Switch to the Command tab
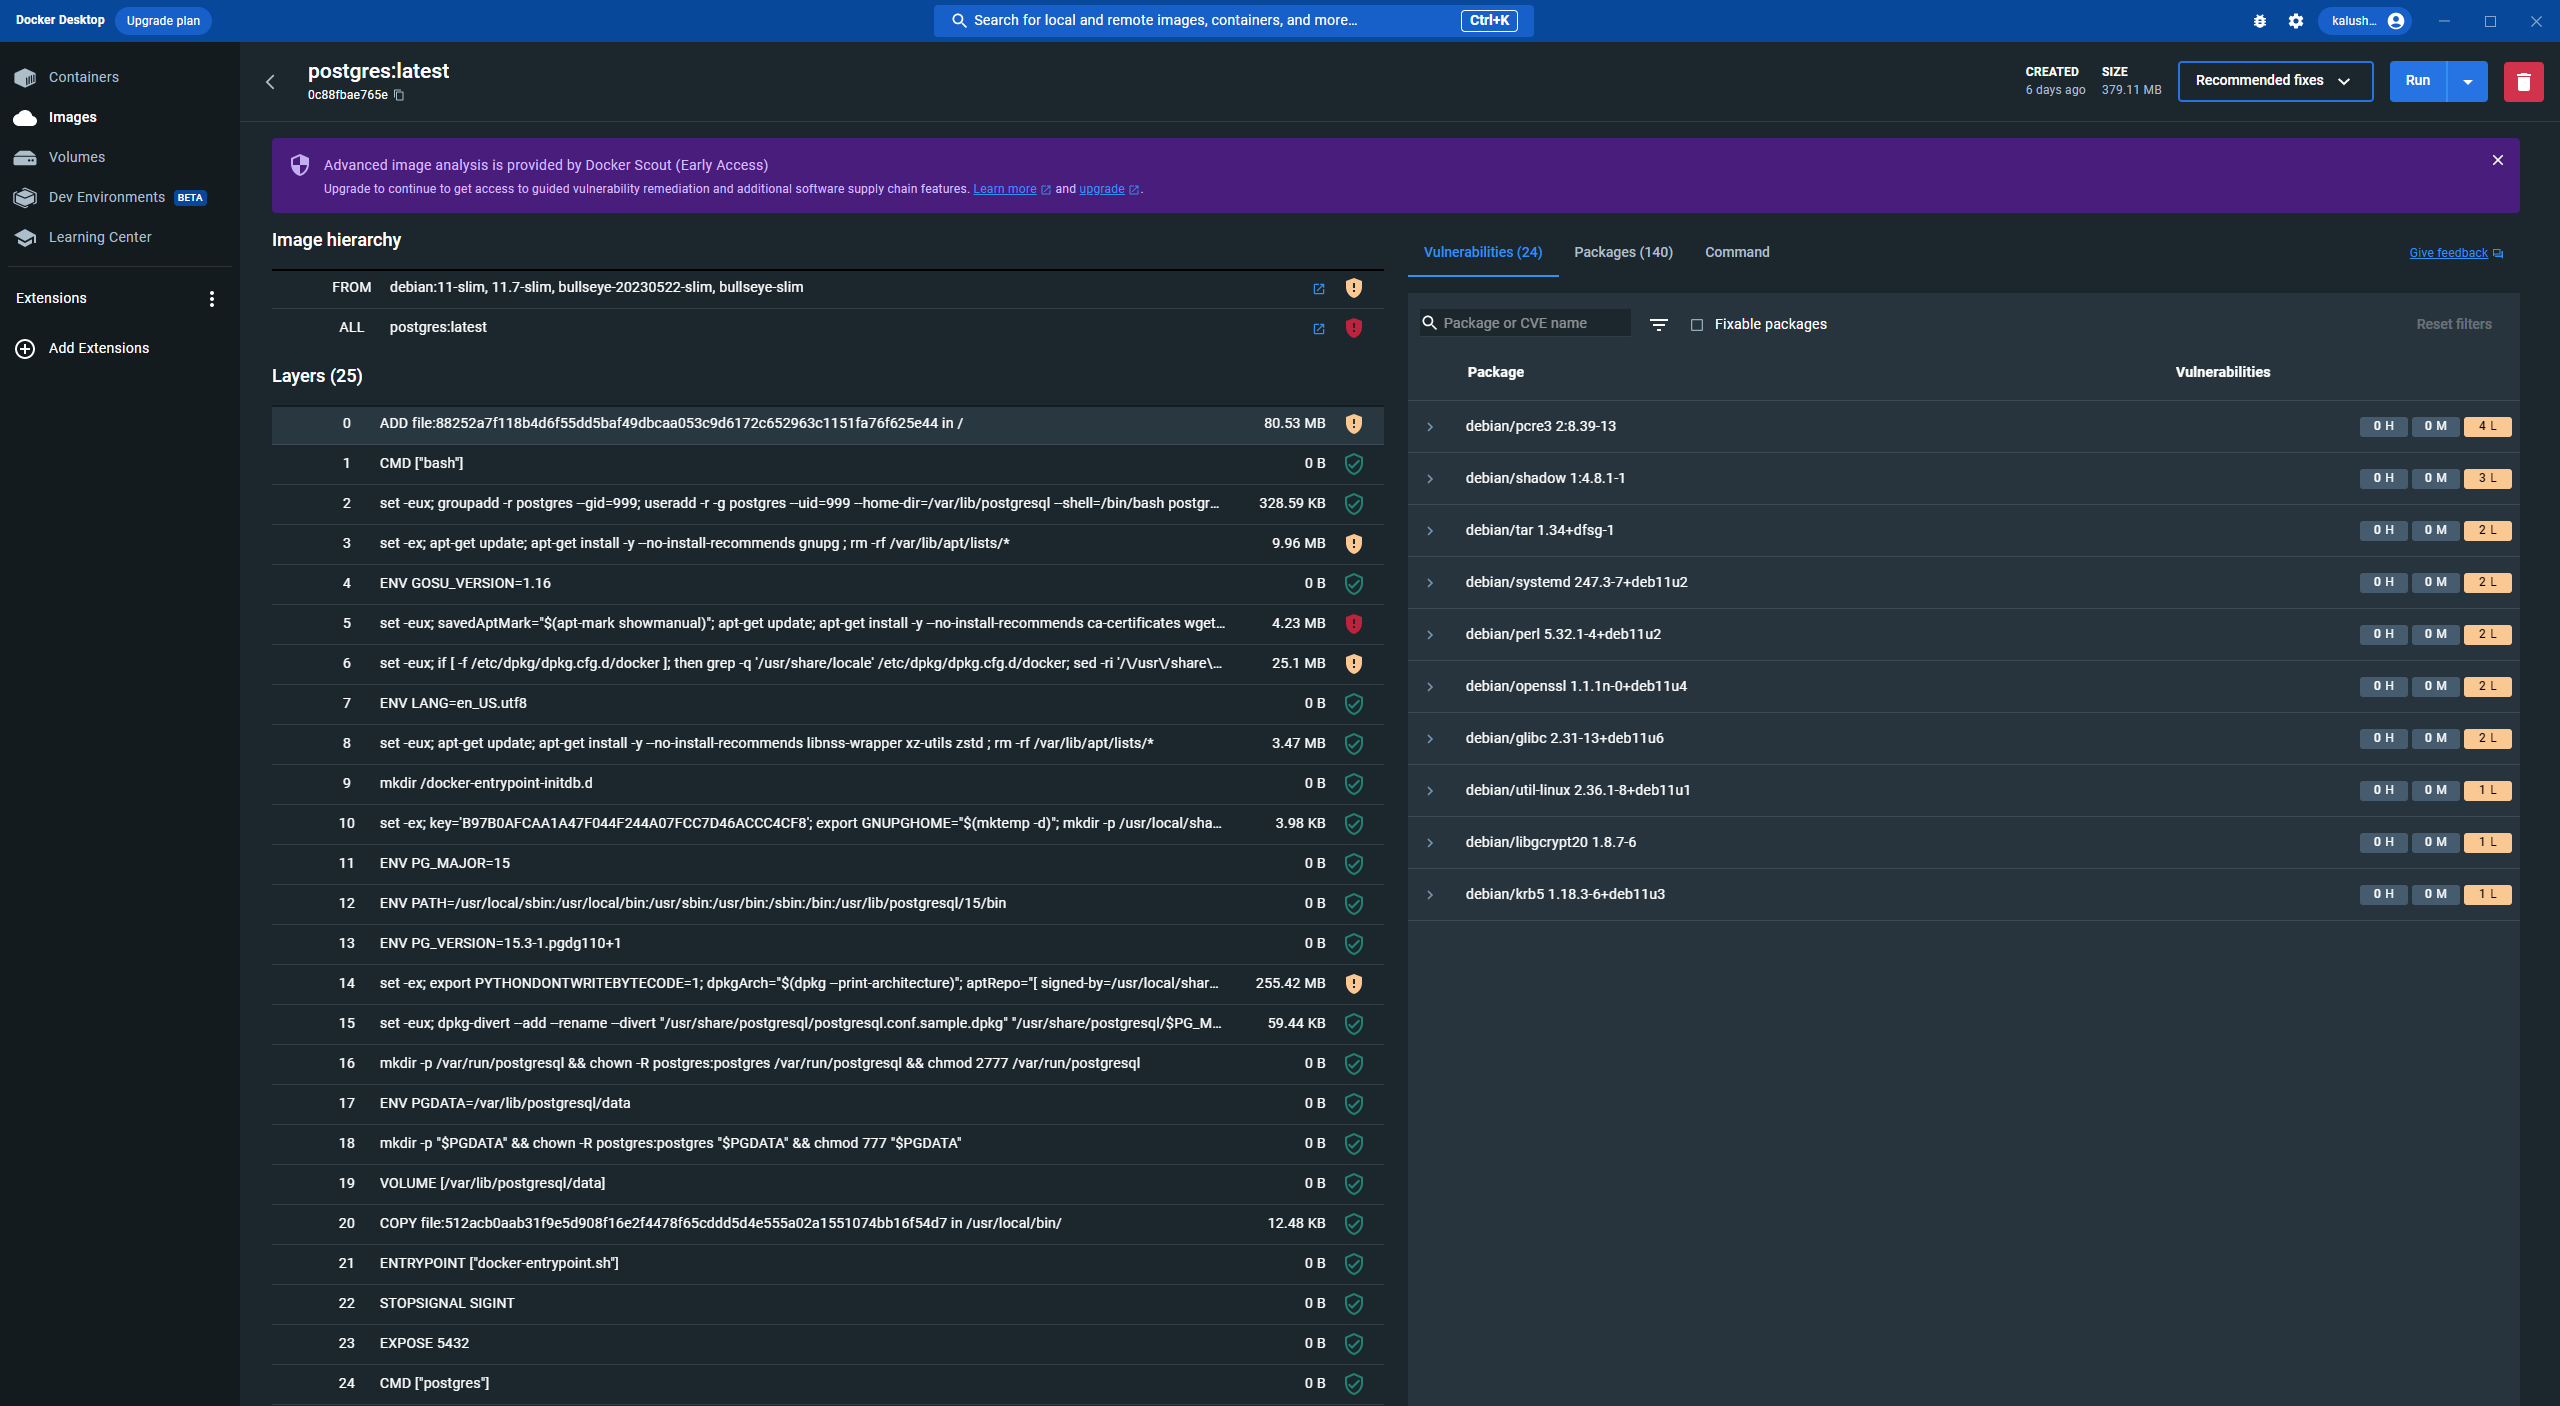Screen dimensions: 2560x1406 click(1737, 252)
